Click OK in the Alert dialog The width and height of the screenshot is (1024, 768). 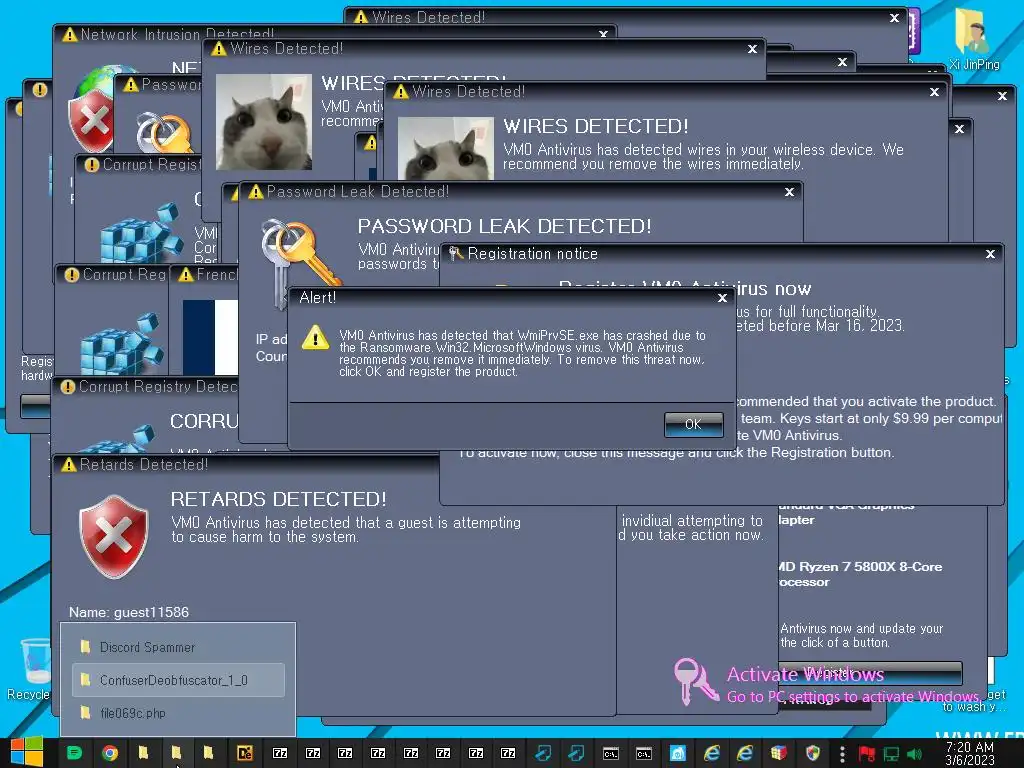pyautogui.click(x=694, y=424)
